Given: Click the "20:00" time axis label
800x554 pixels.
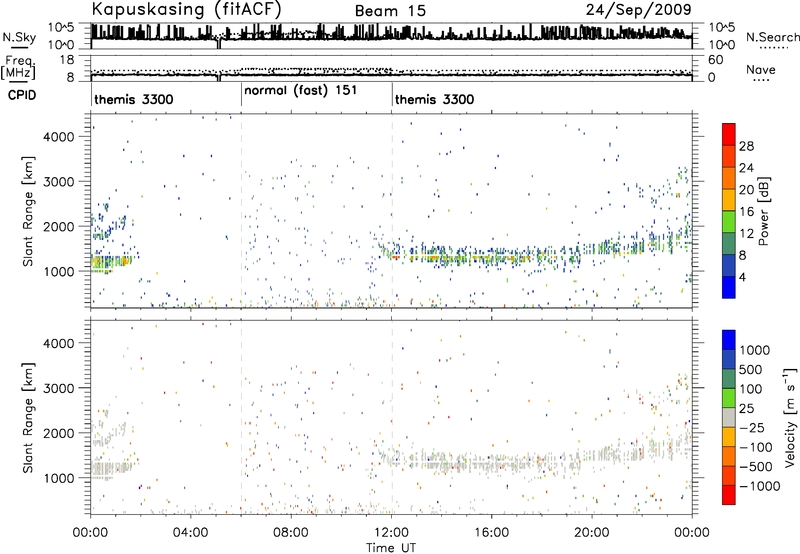Looking at the screenshot, I should tap(591, 533).
